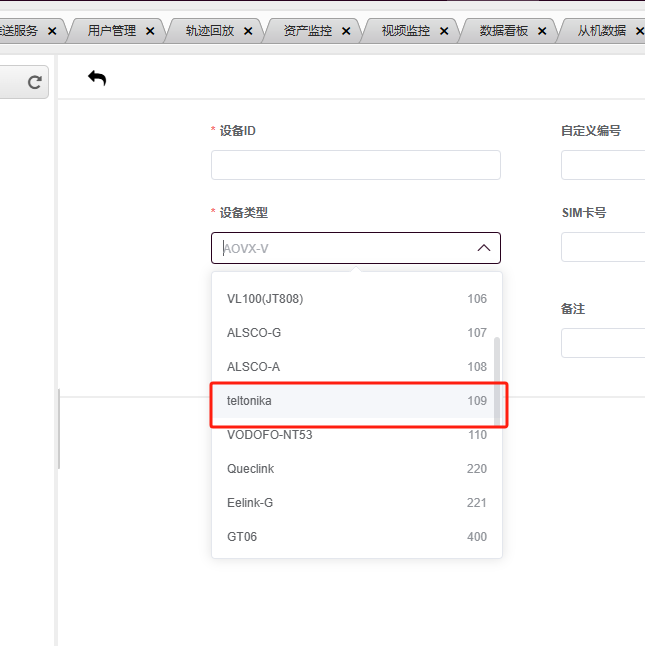The height and width of the screenshot is (646, 645).
Task: Click the back arrow icon
Action: [97, 78]
